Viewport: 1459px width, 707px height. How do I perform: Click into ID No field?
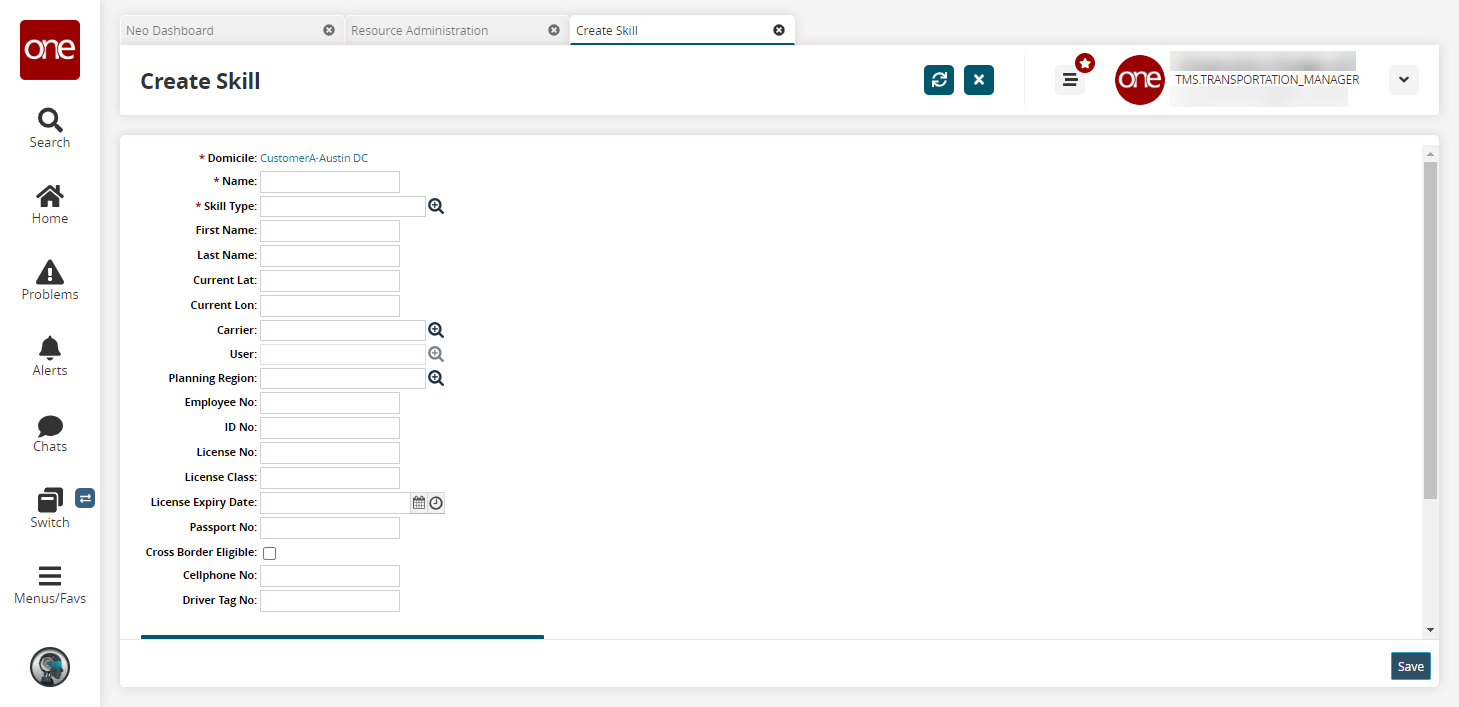pyautogui.click(x=330, y=428)
